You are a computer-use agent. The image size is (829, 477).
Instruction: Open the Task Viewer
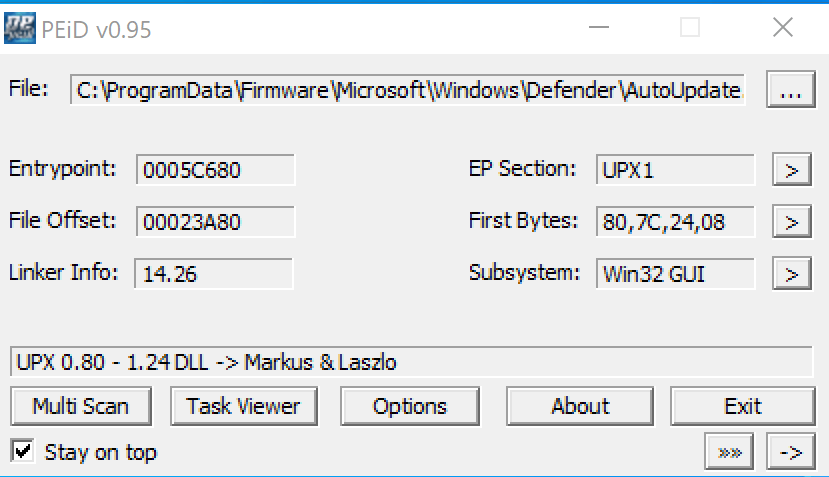tap(243, 406)
